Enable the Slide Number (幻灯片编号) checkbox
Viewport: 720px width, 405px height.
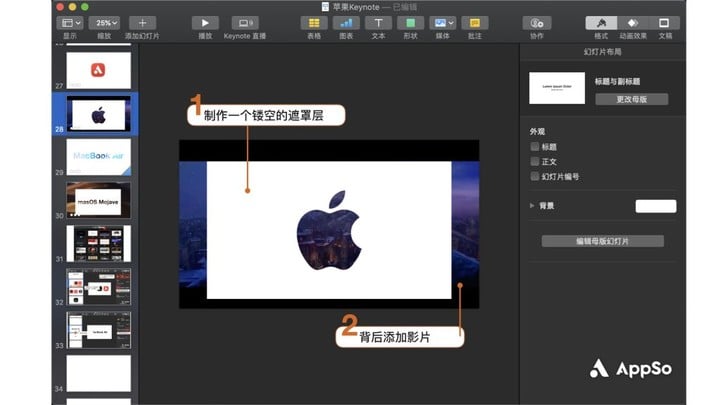pyautogui.click(x=534, y=176)
